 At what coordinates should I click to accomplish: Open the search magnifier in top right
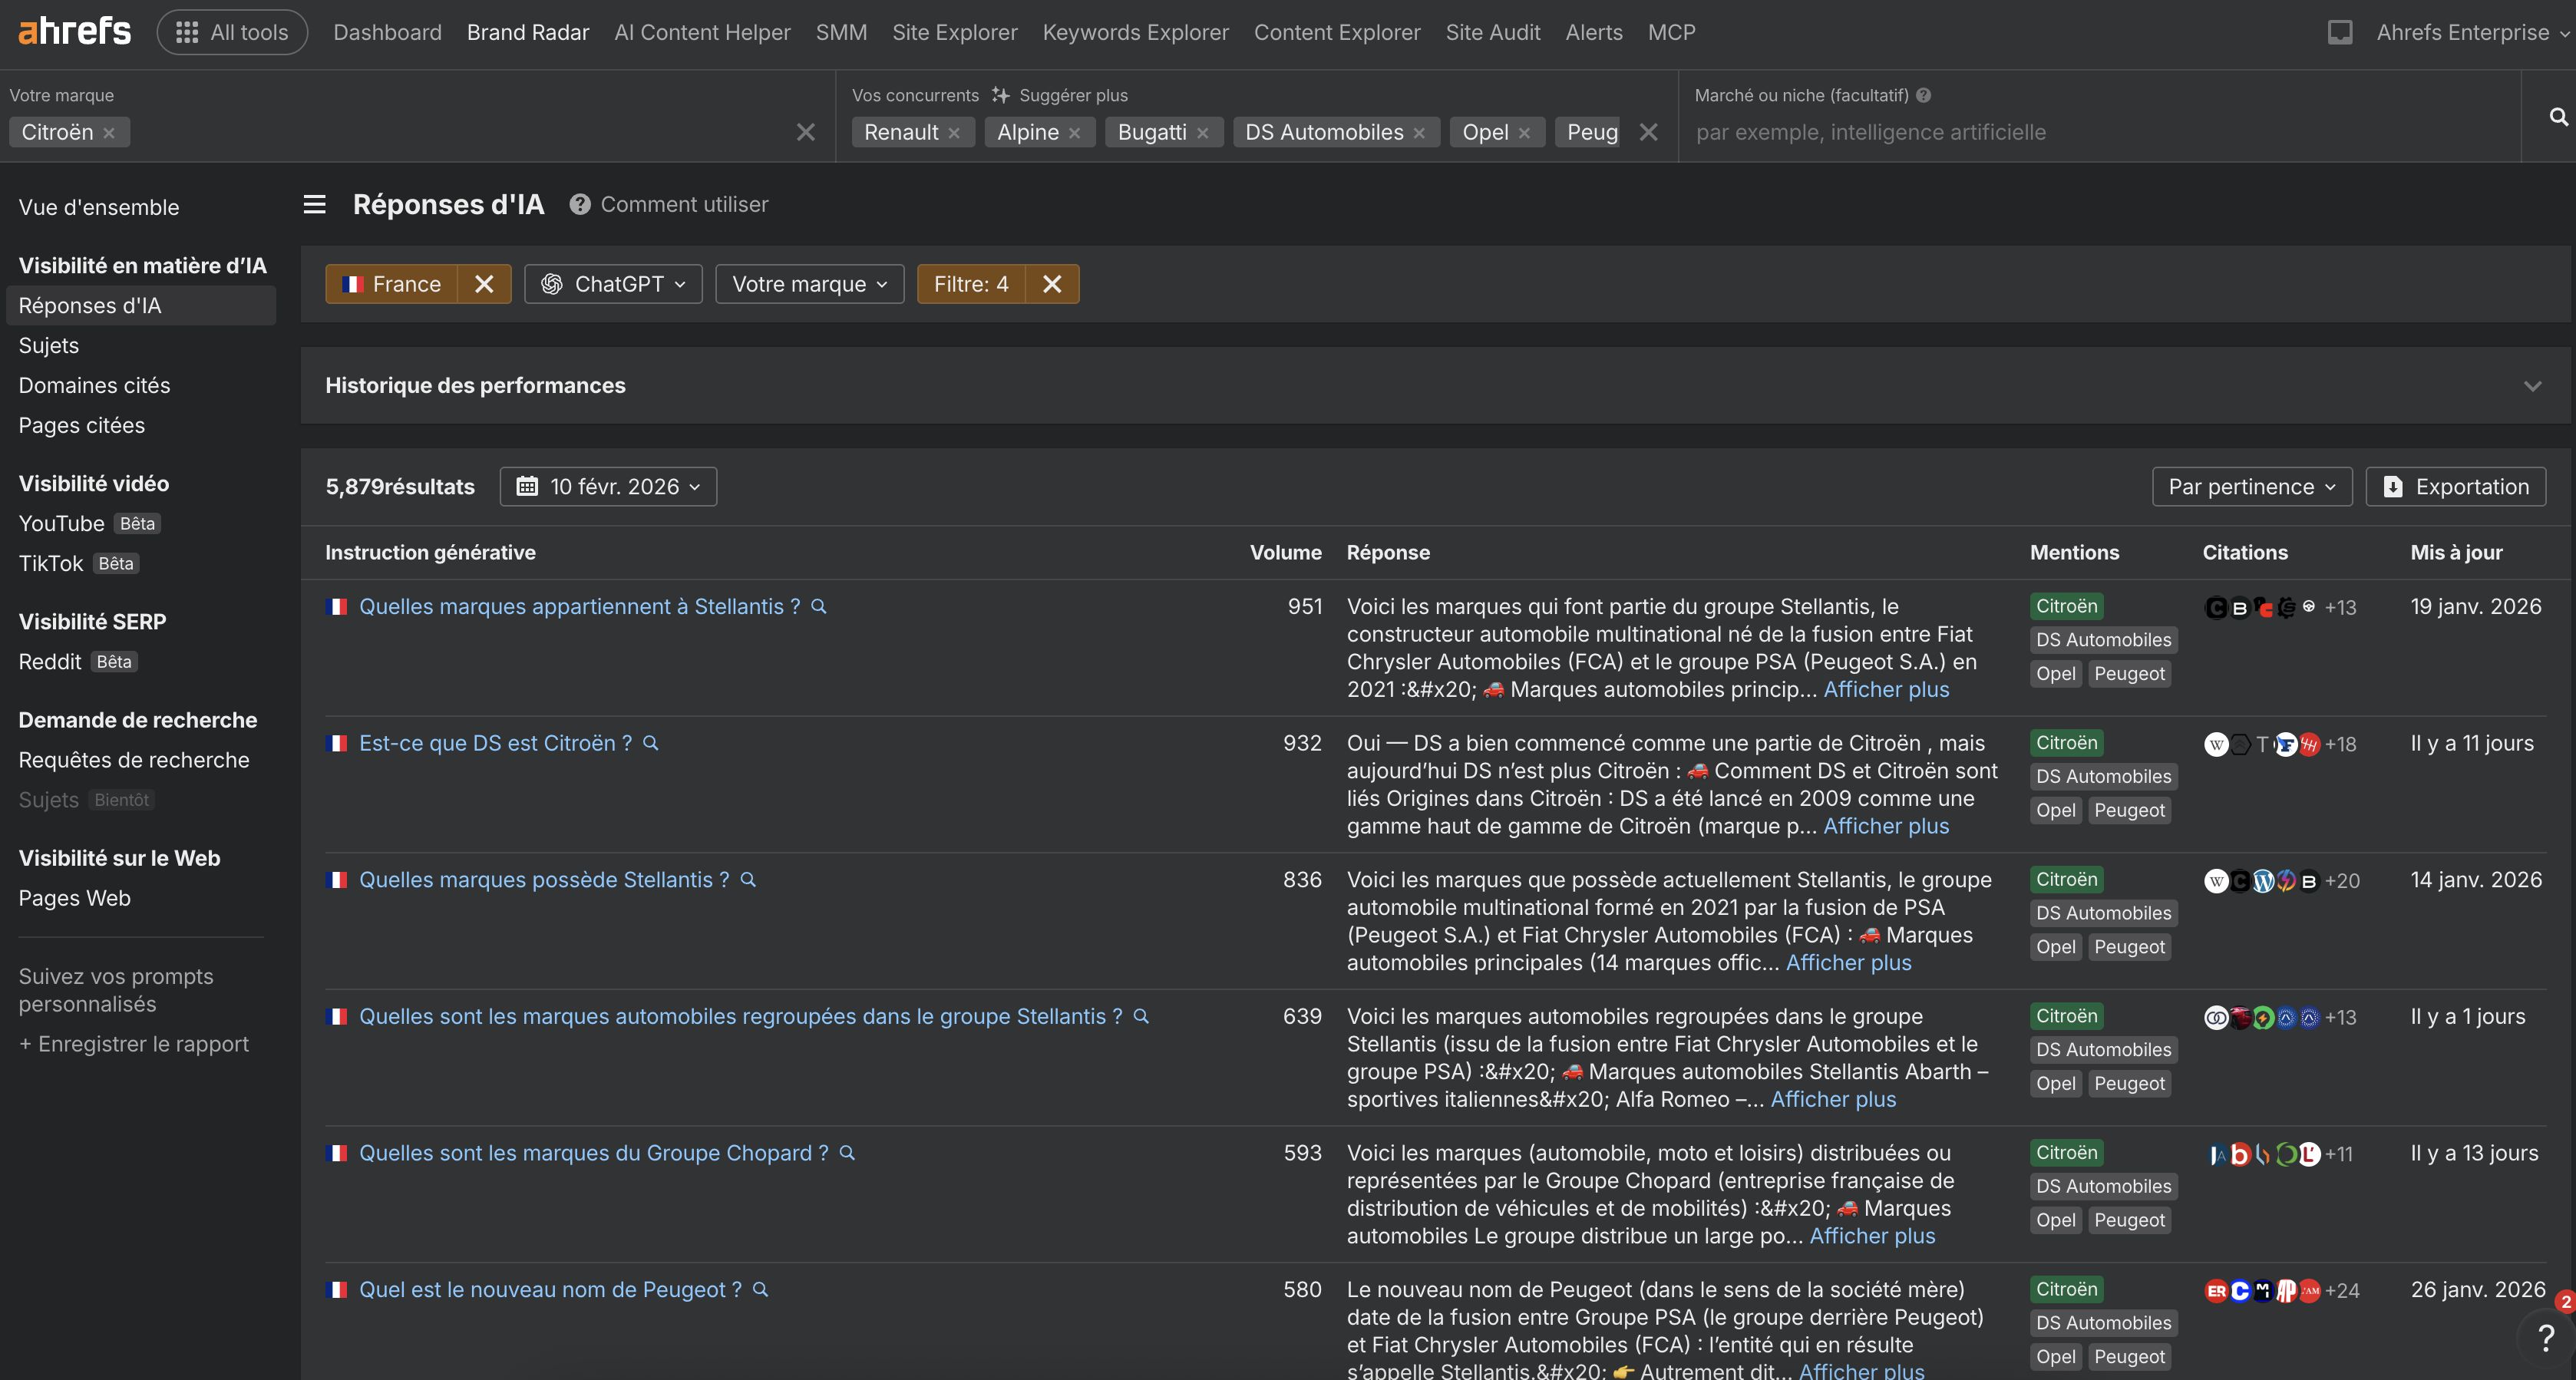[2557, 116]
